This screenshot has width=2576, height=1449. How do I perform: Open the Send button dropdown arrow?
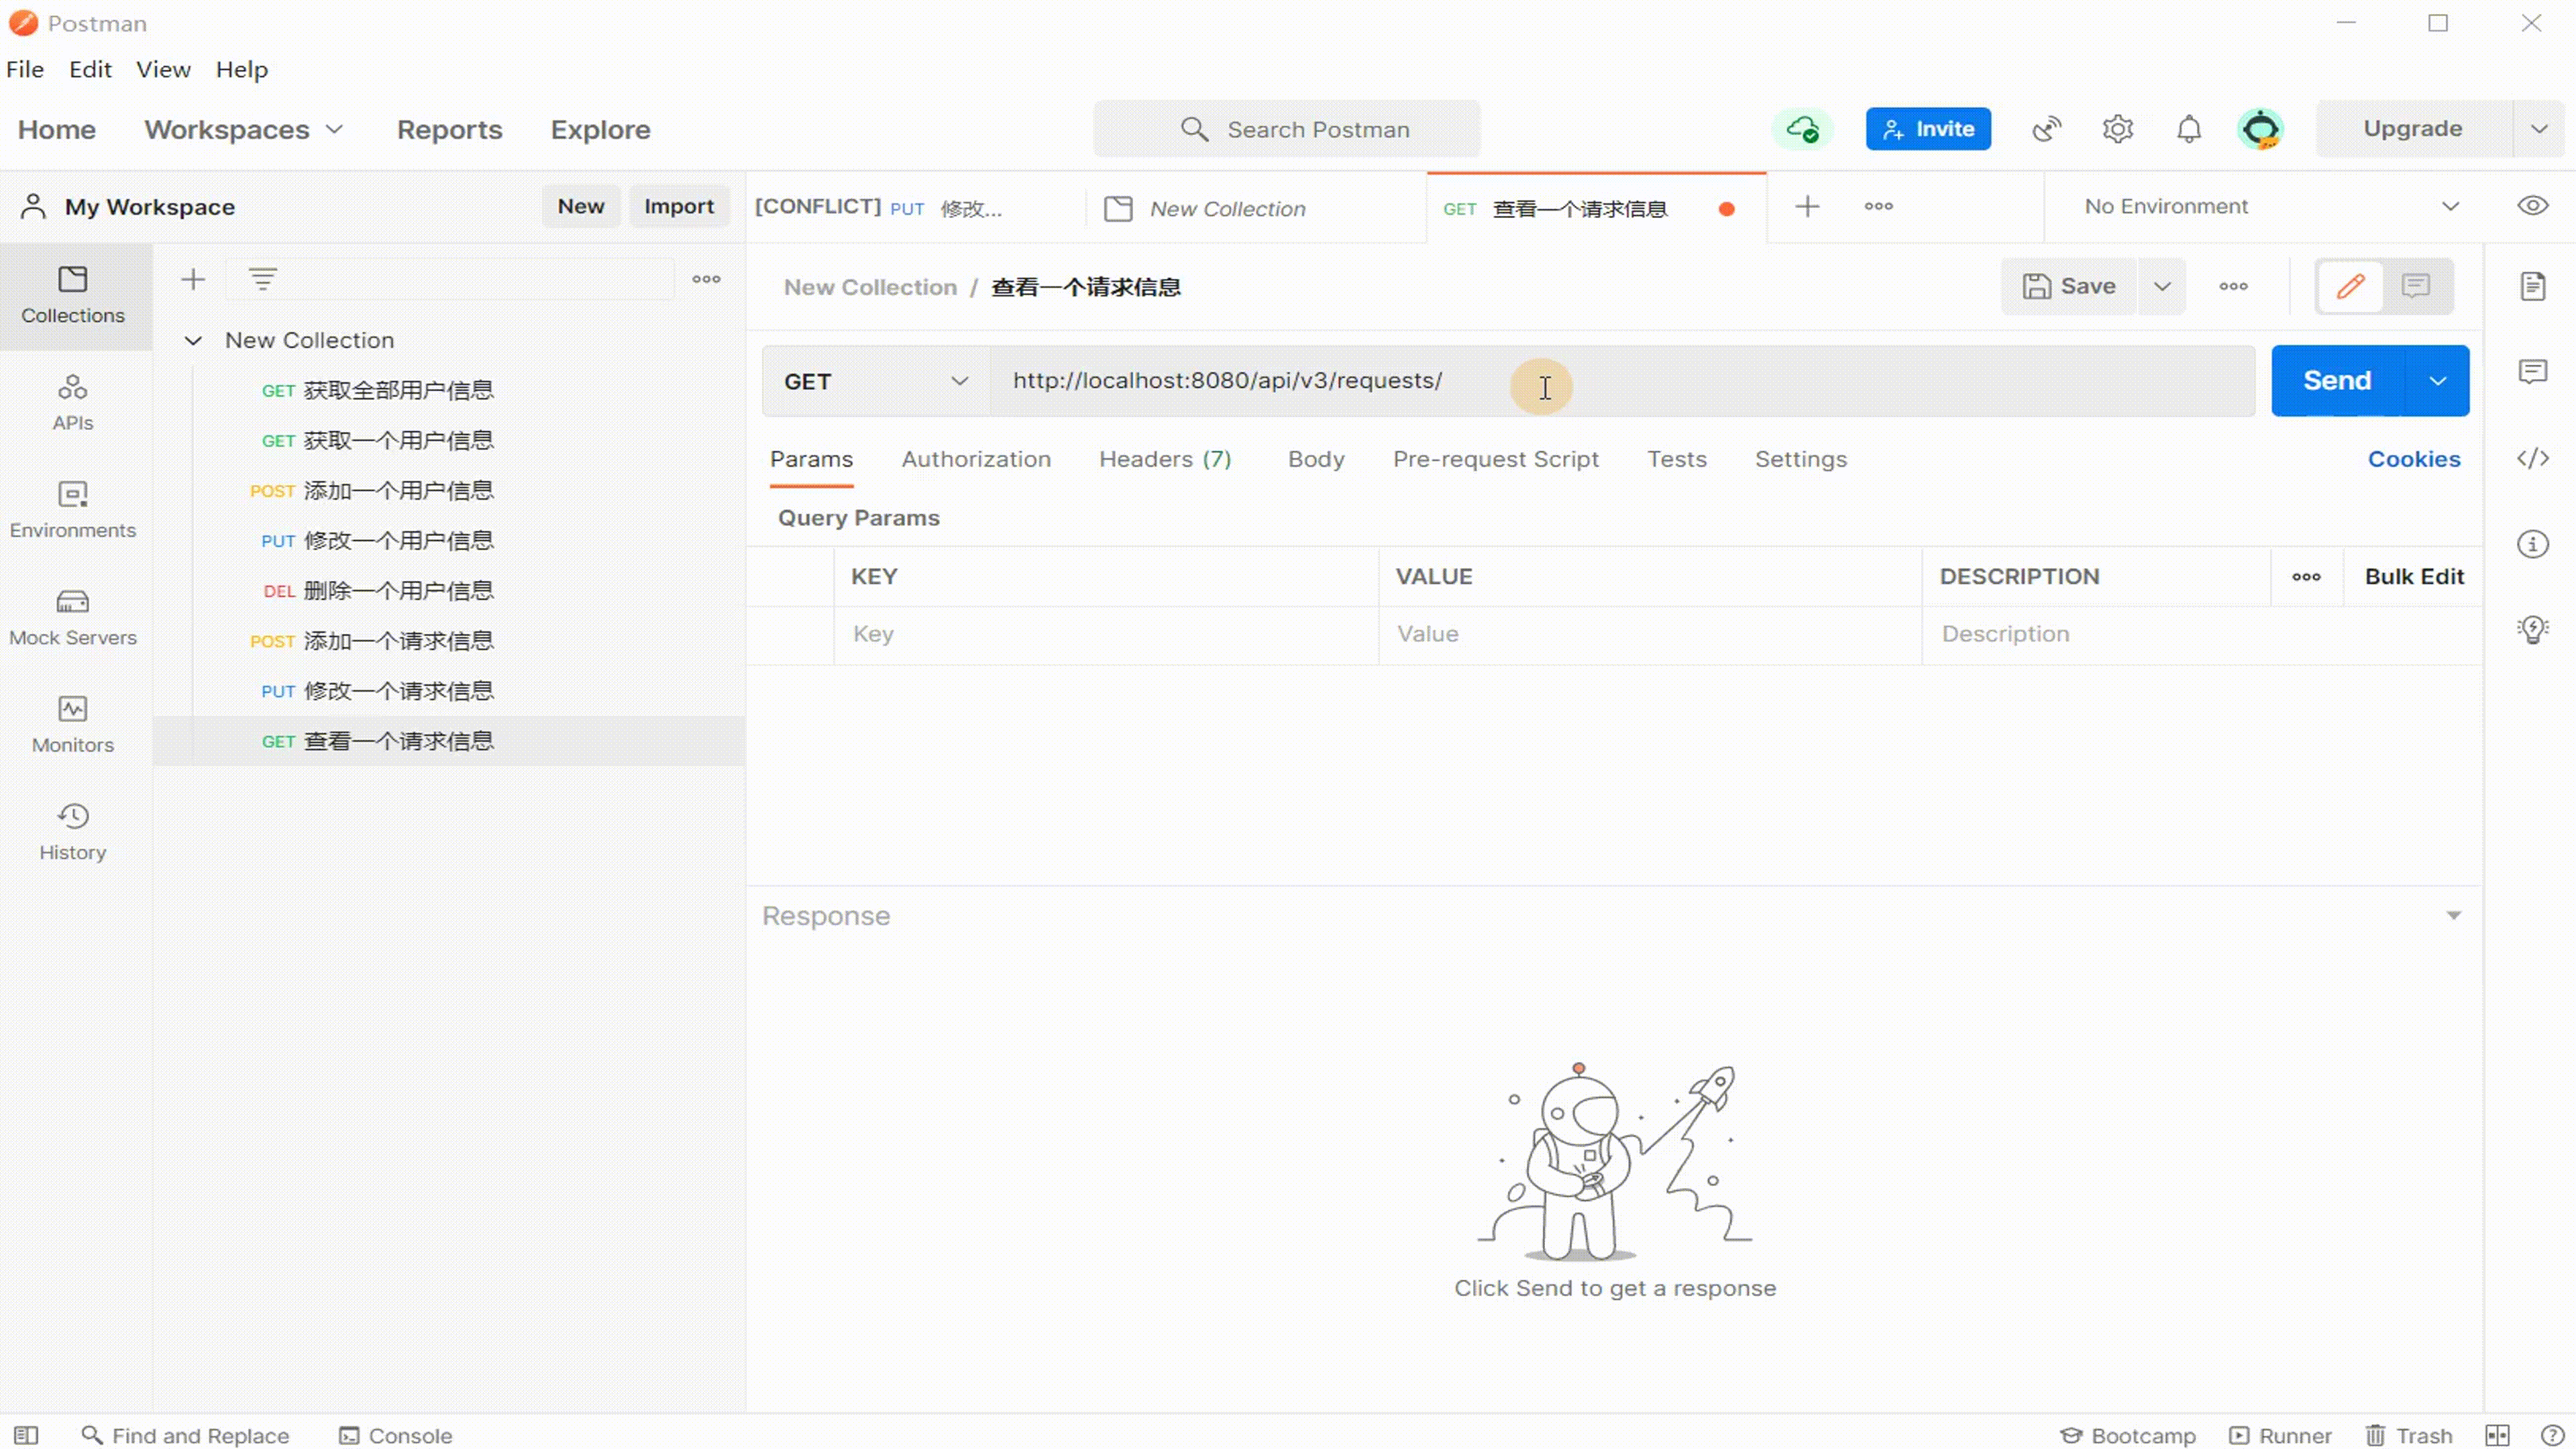[x=2438, y=381]
